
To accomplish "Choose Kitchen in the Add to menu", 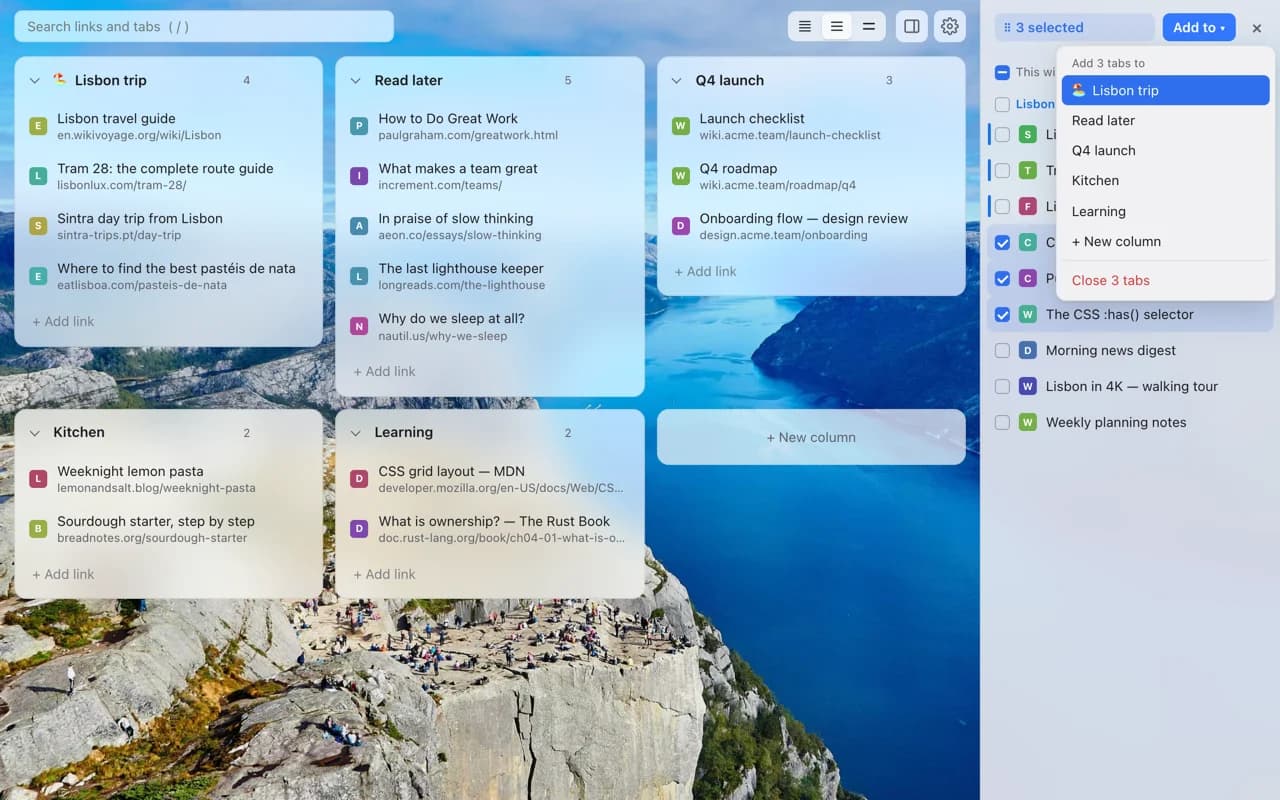I will [x=1165, y=180].
